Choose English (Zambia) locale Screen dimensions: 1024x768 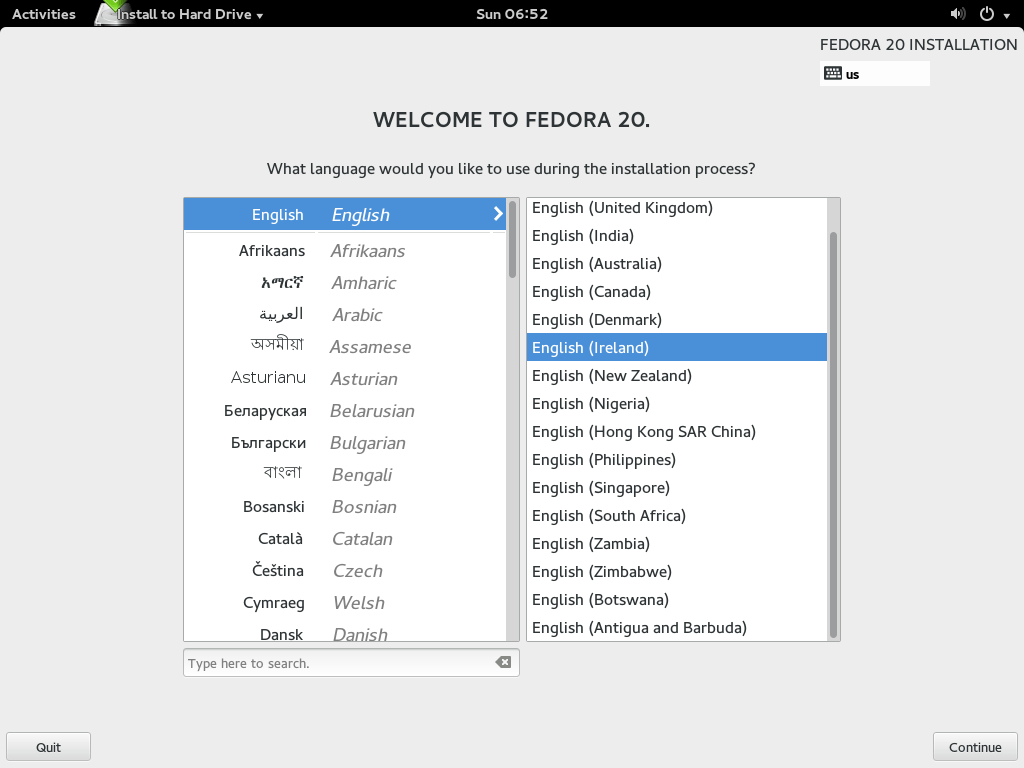click(x=677, y=544)
